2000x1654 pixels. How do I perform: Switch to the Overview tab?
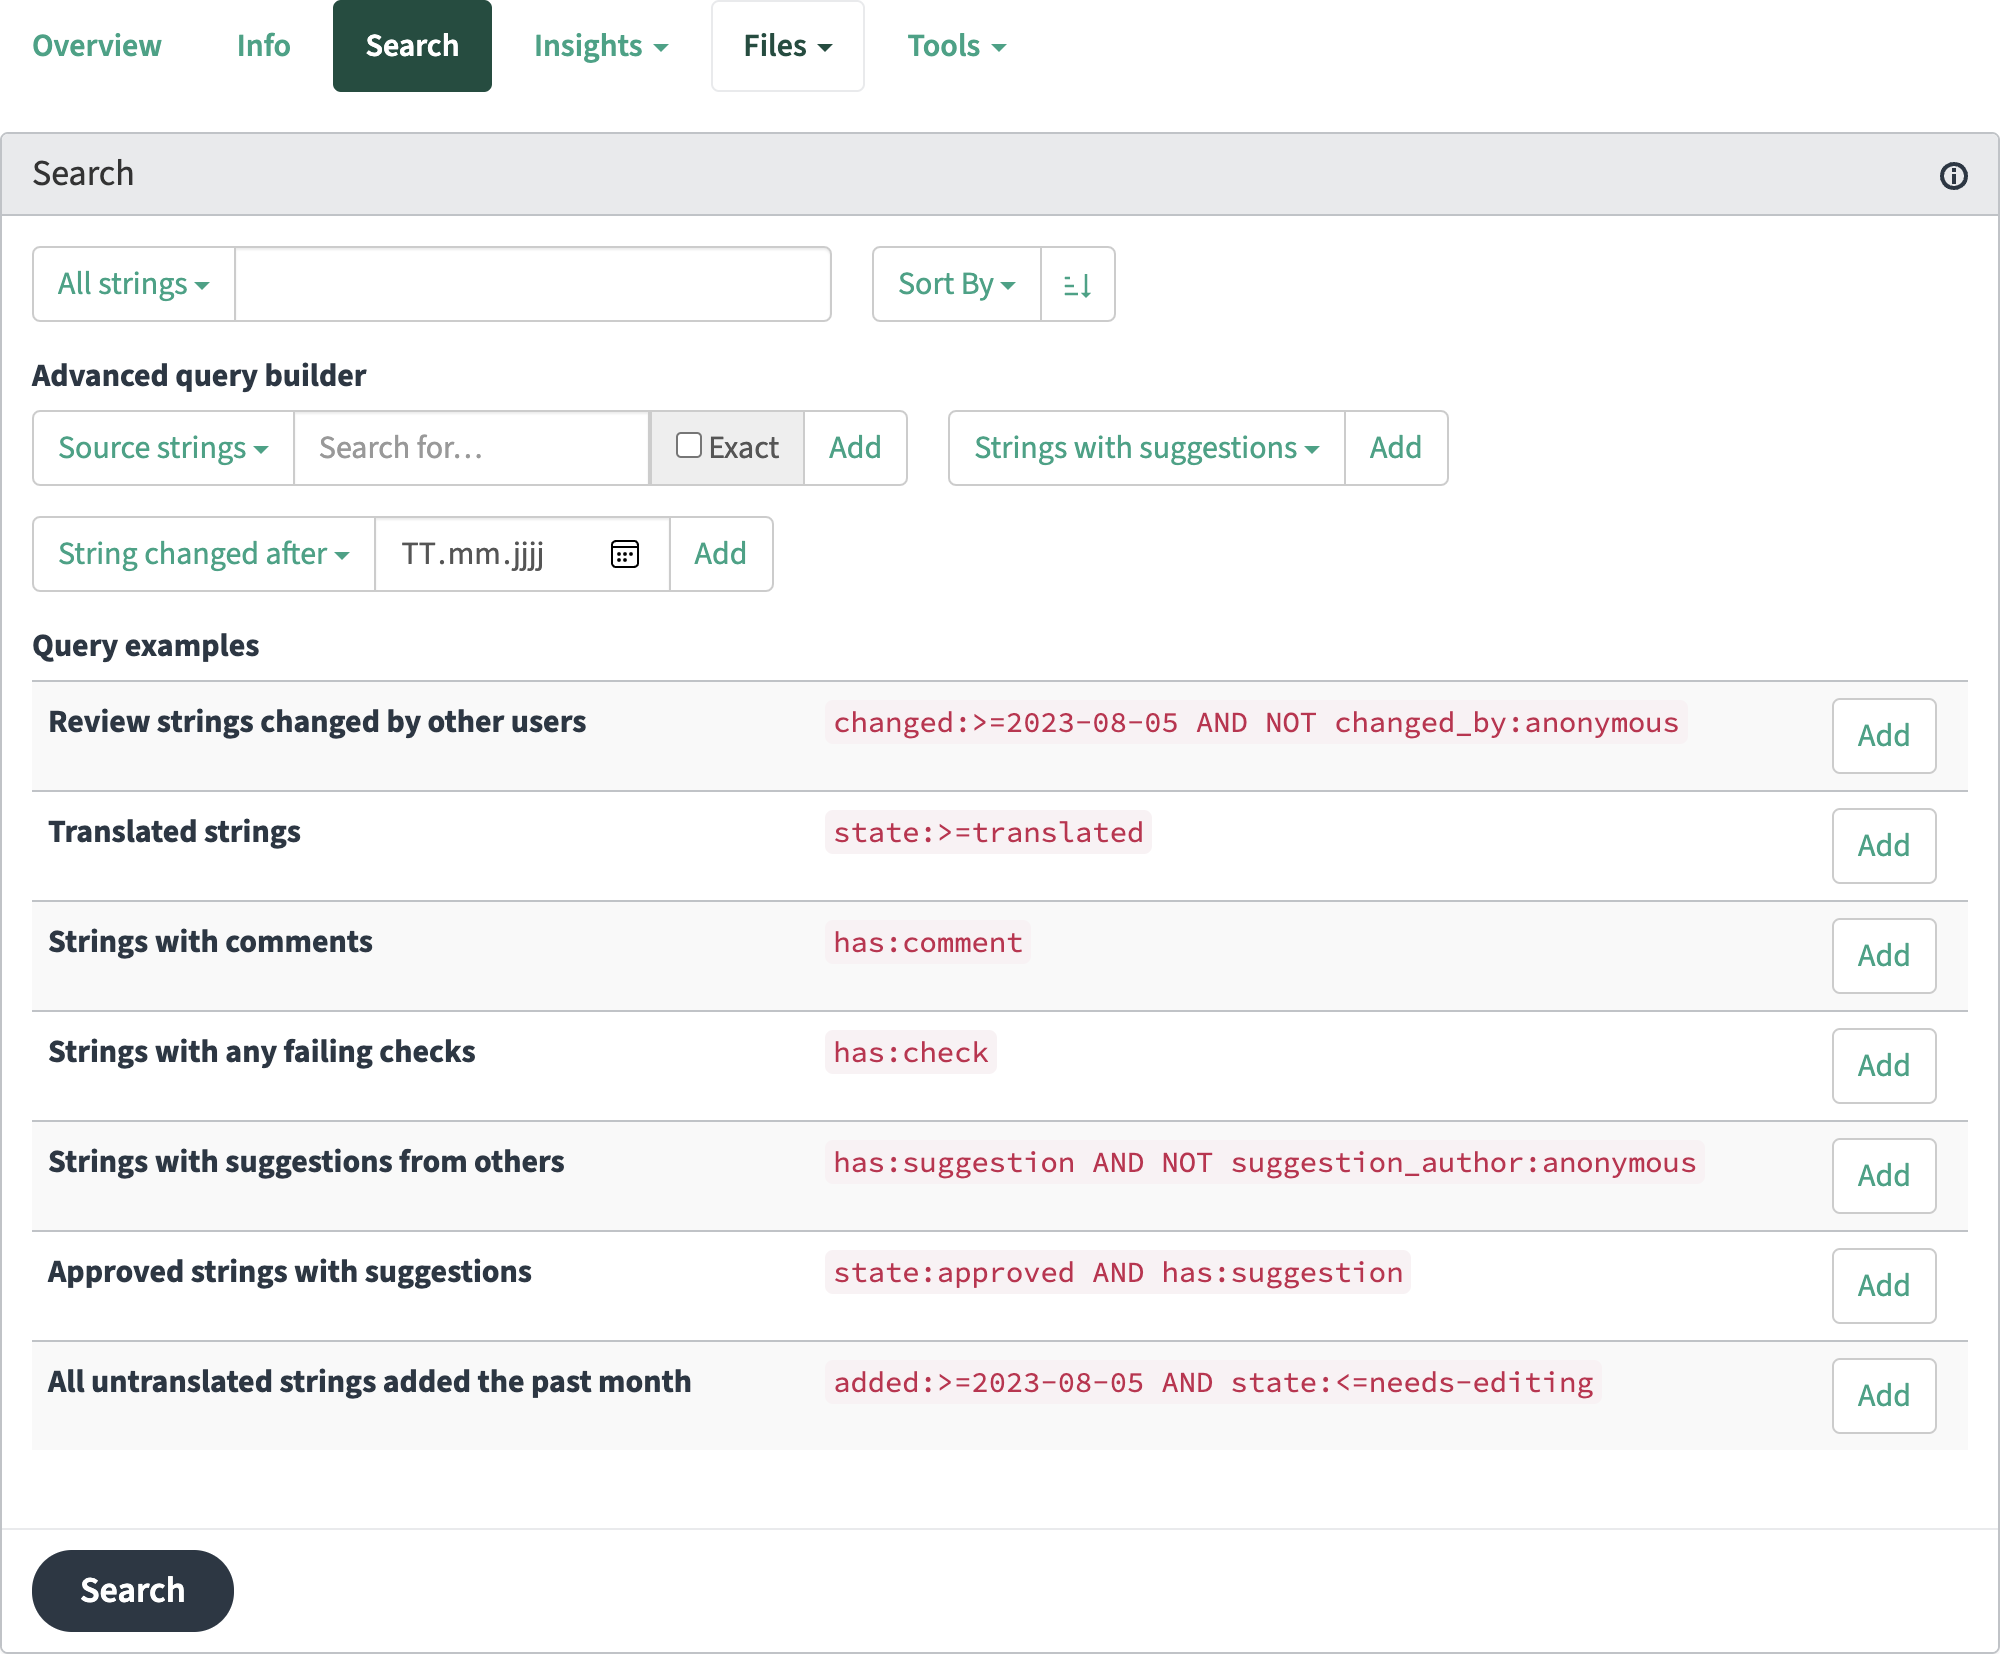coord(97,46)
